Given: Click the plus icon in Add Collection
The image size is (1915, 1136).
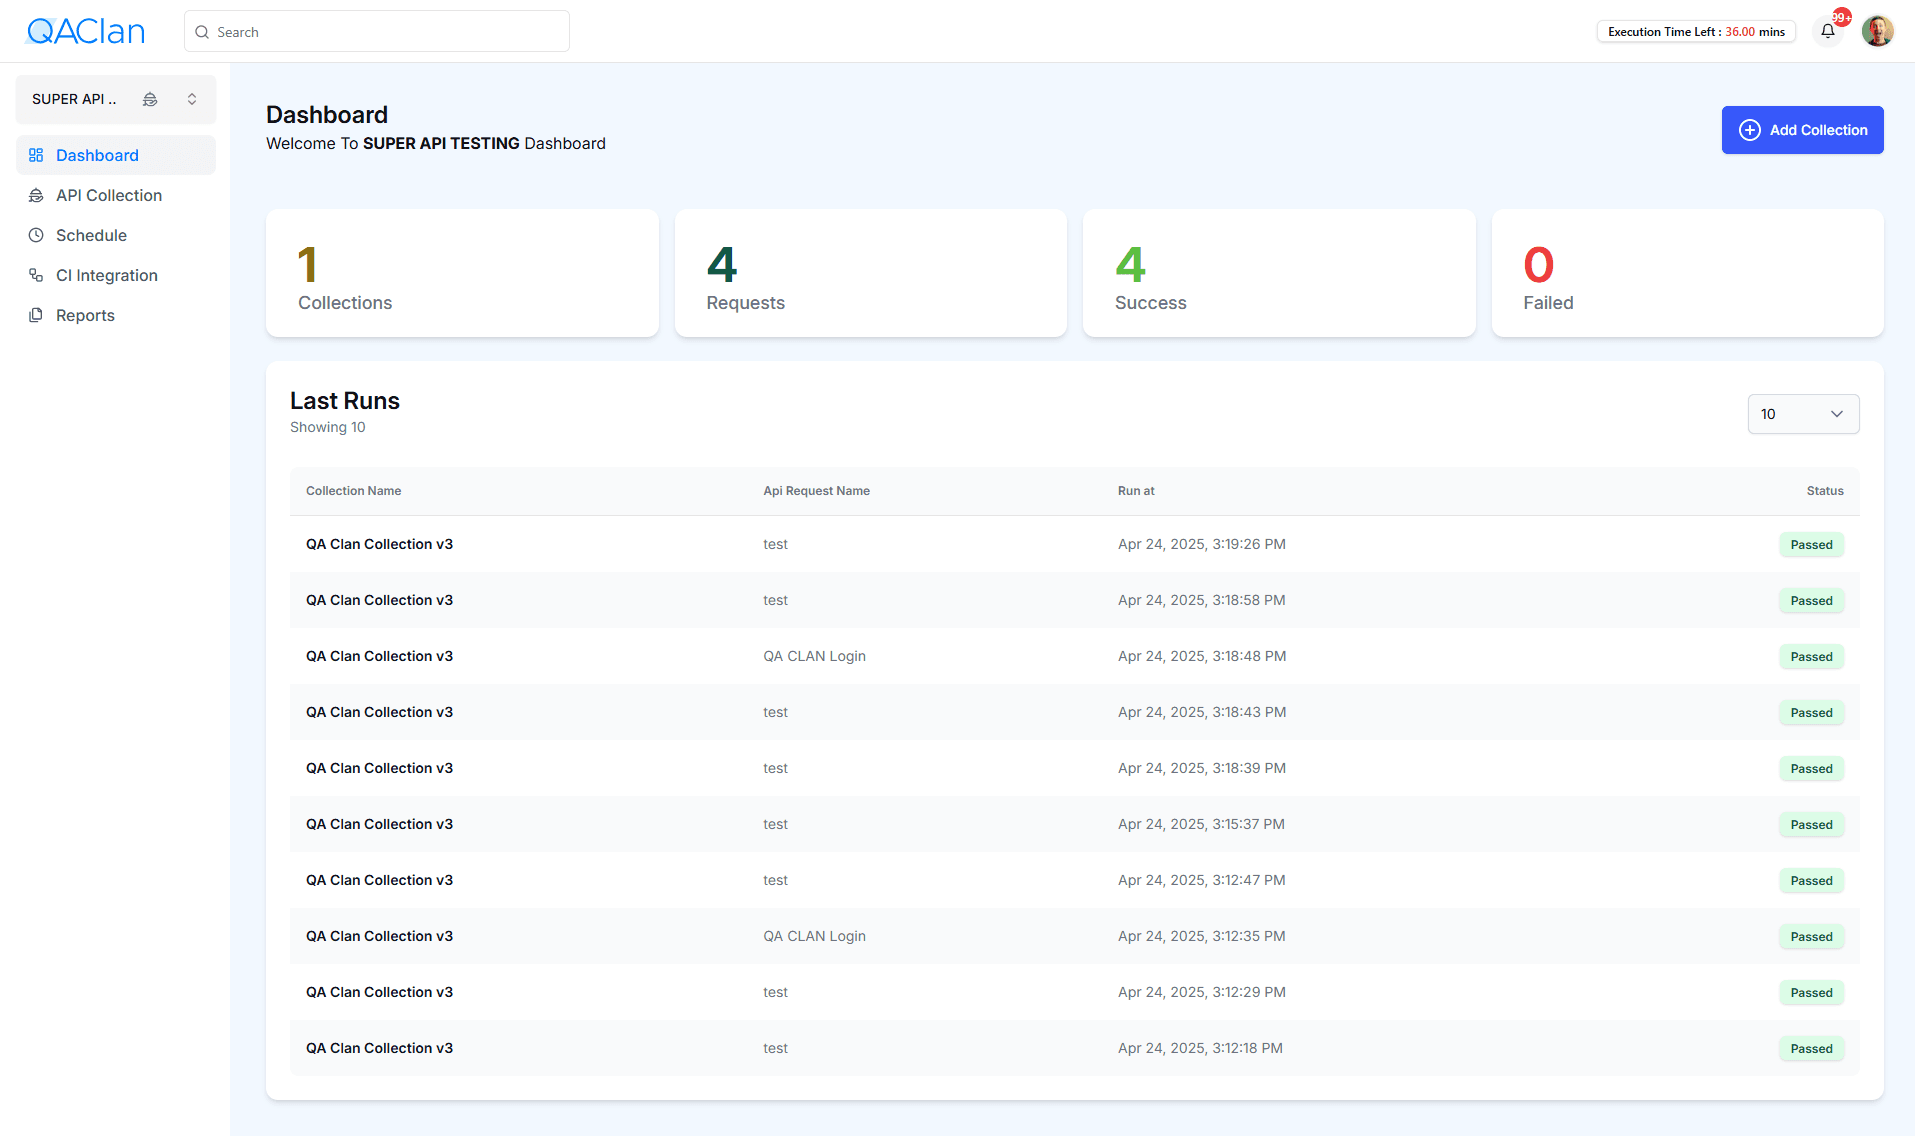Looking at the screenshot, I should click(x=1749, y=130).
